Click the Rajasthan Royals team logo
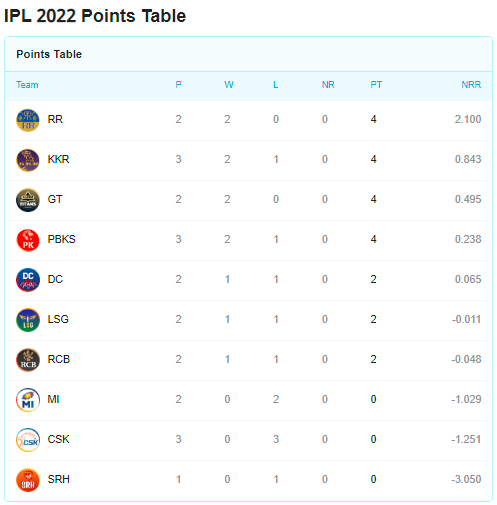The image size is (497, 505). 28,120
